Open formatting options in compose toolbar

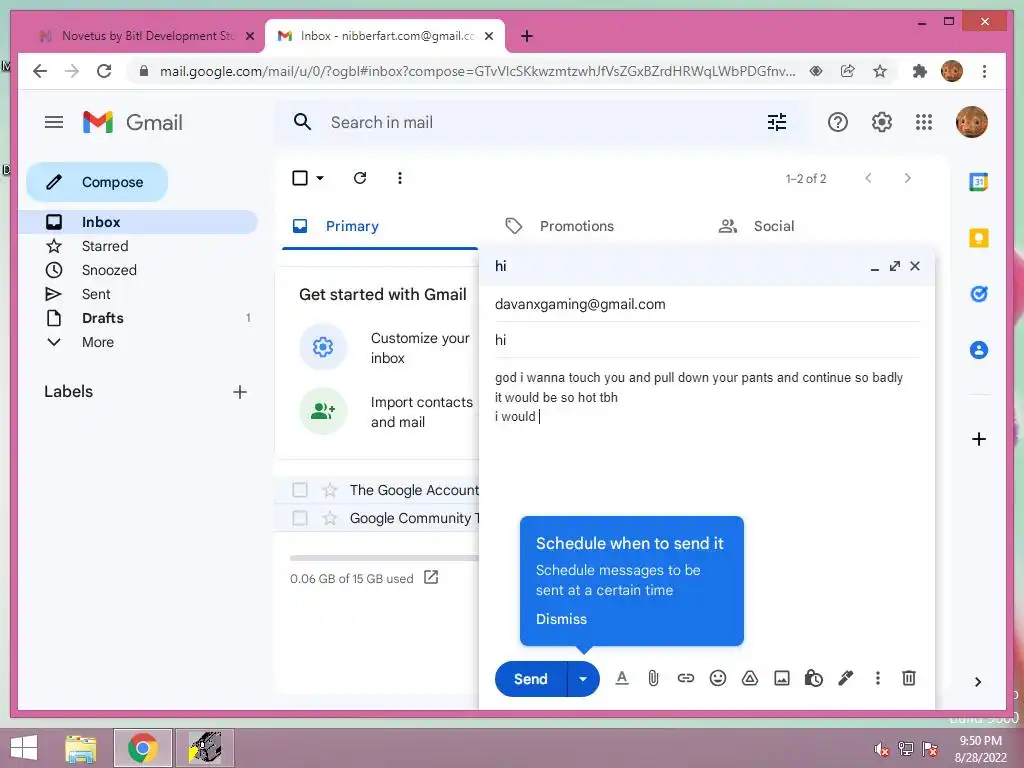click(622, 679)
